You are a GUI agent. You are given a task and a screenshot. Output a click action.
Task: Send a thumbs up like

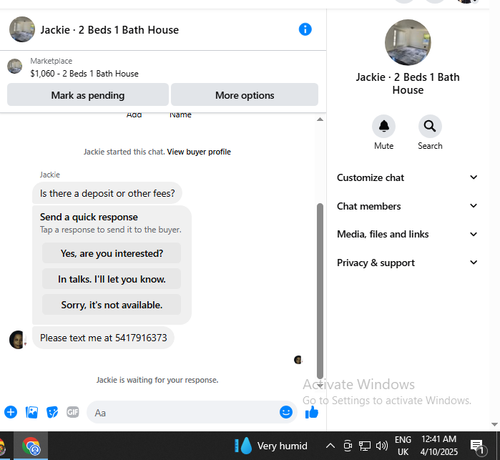click(312, 412)
